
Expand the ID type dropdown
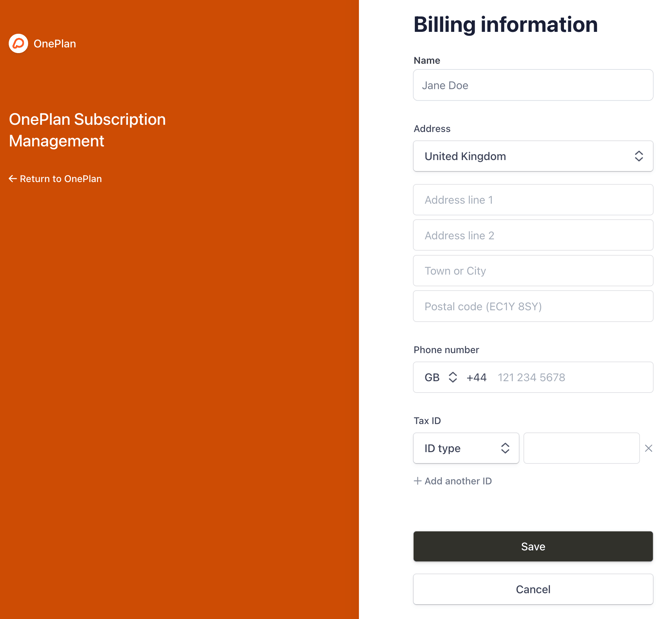click(x=465, y=449)
